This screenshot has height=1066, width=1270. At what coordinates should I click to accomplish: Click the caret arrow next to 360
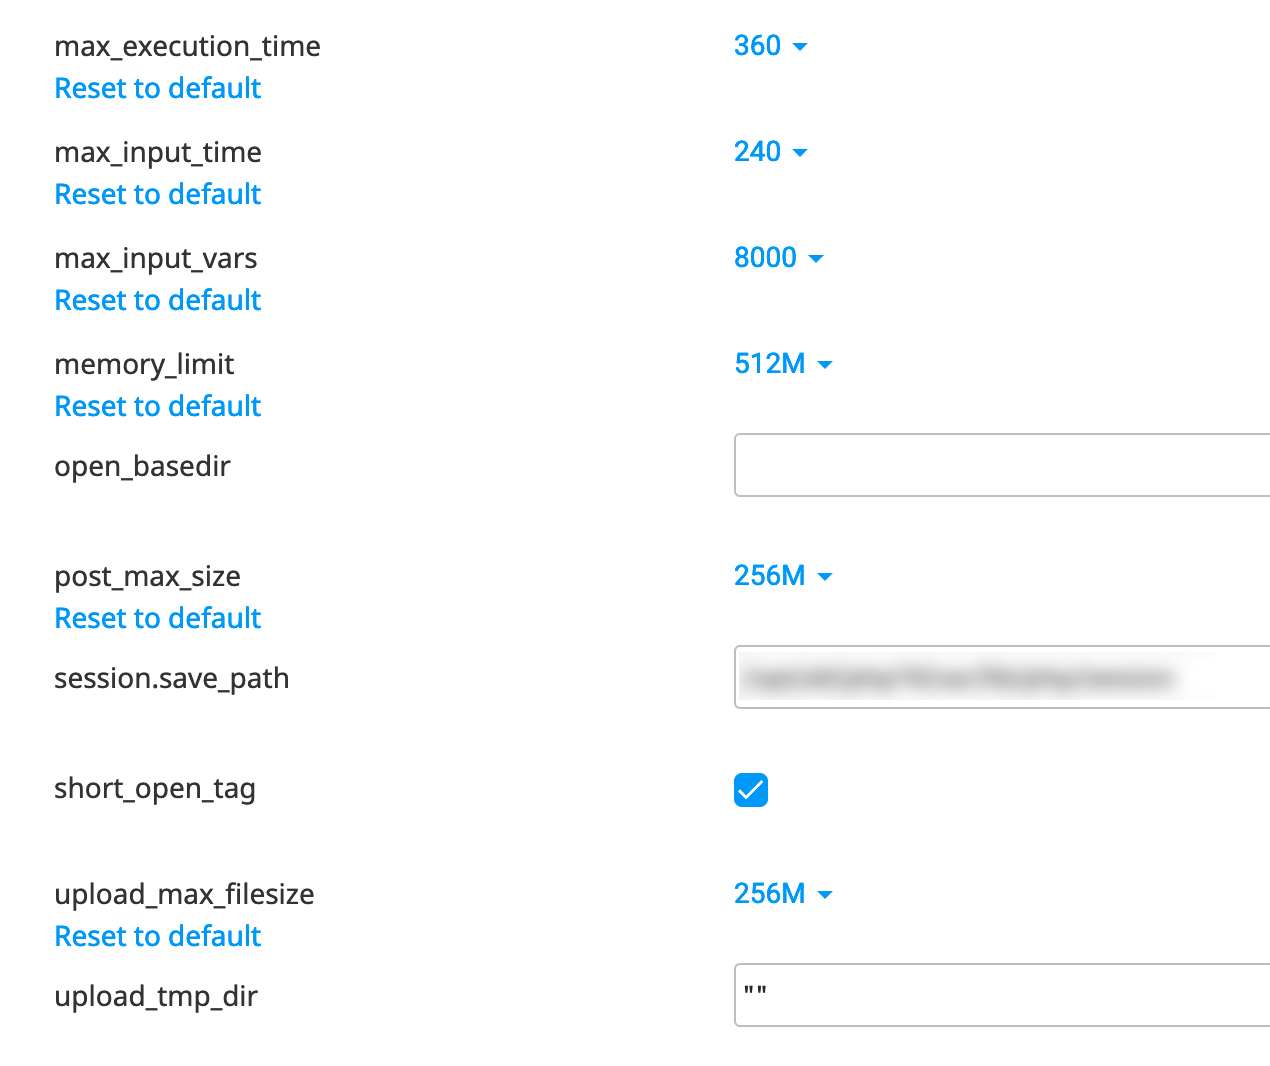(800, 47)
